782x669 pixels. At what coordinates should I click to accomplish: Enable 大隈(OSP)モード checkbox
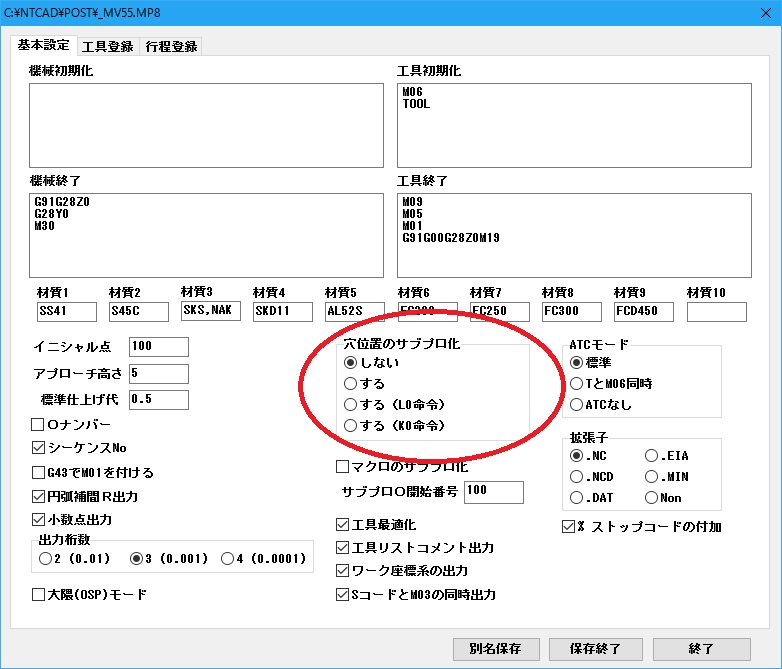(x=38, y=595)
